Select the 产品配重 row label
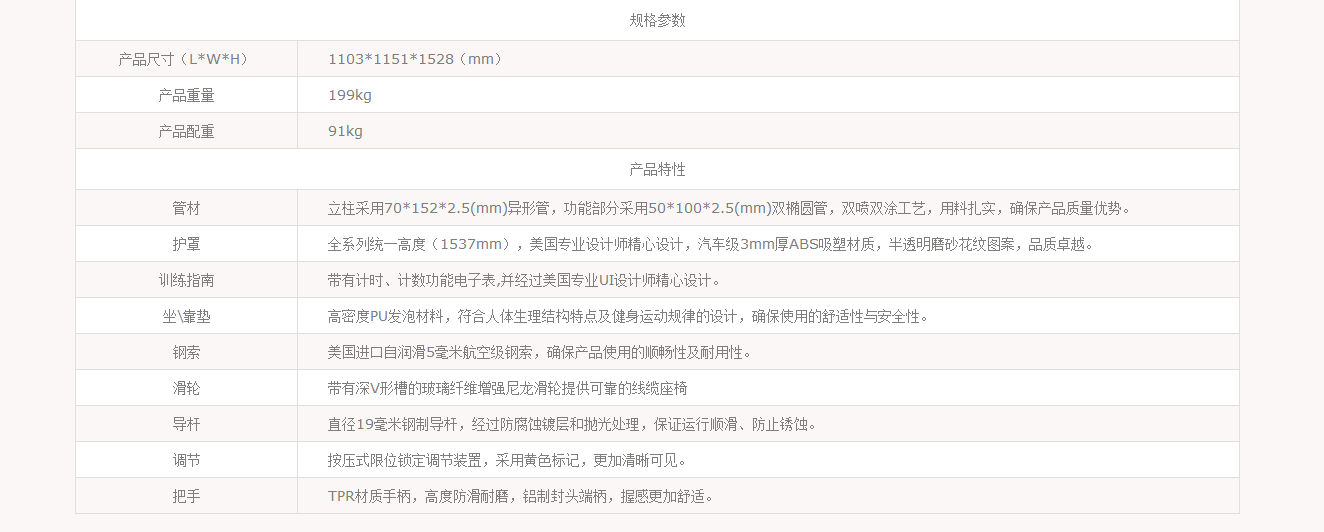Screen dimensions: 1324x532 [x=186, y=131]
